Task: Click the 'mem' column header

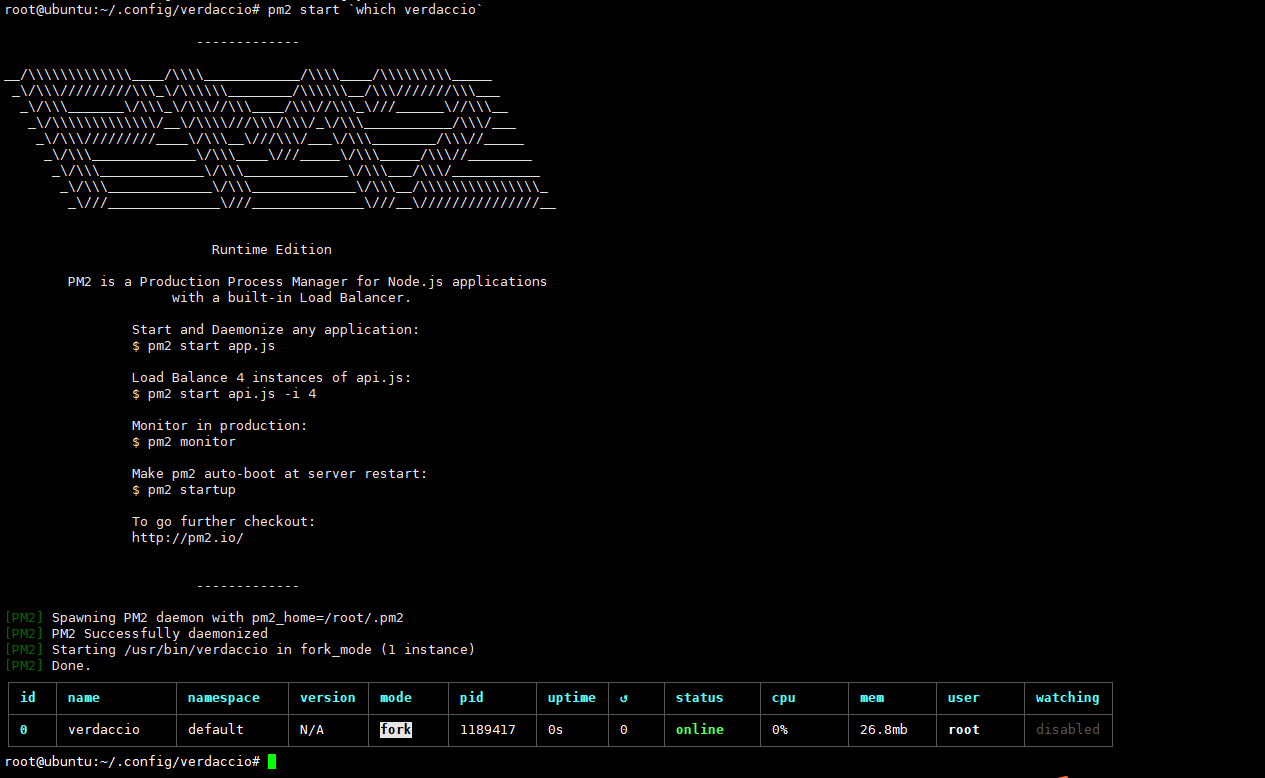Action: tap(872, 698)
